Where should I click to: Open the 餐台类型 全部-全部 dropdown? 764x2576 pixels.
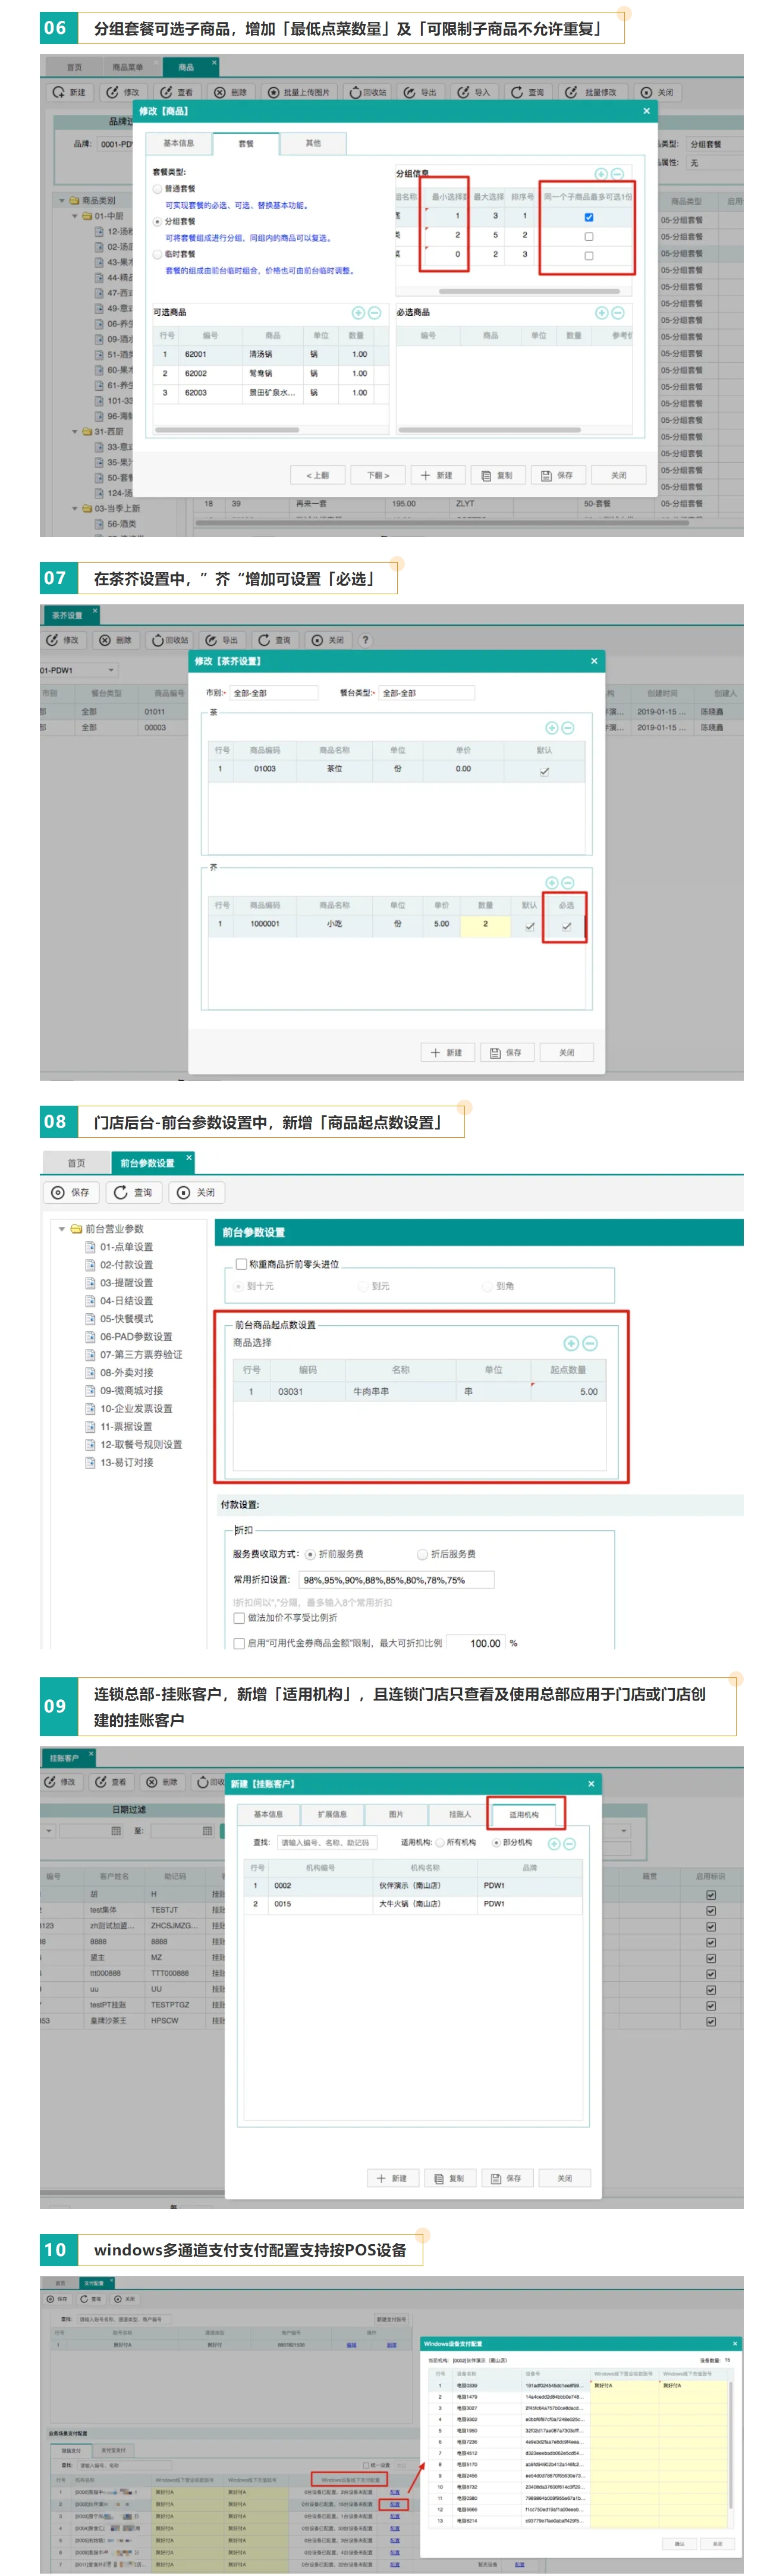427,692
